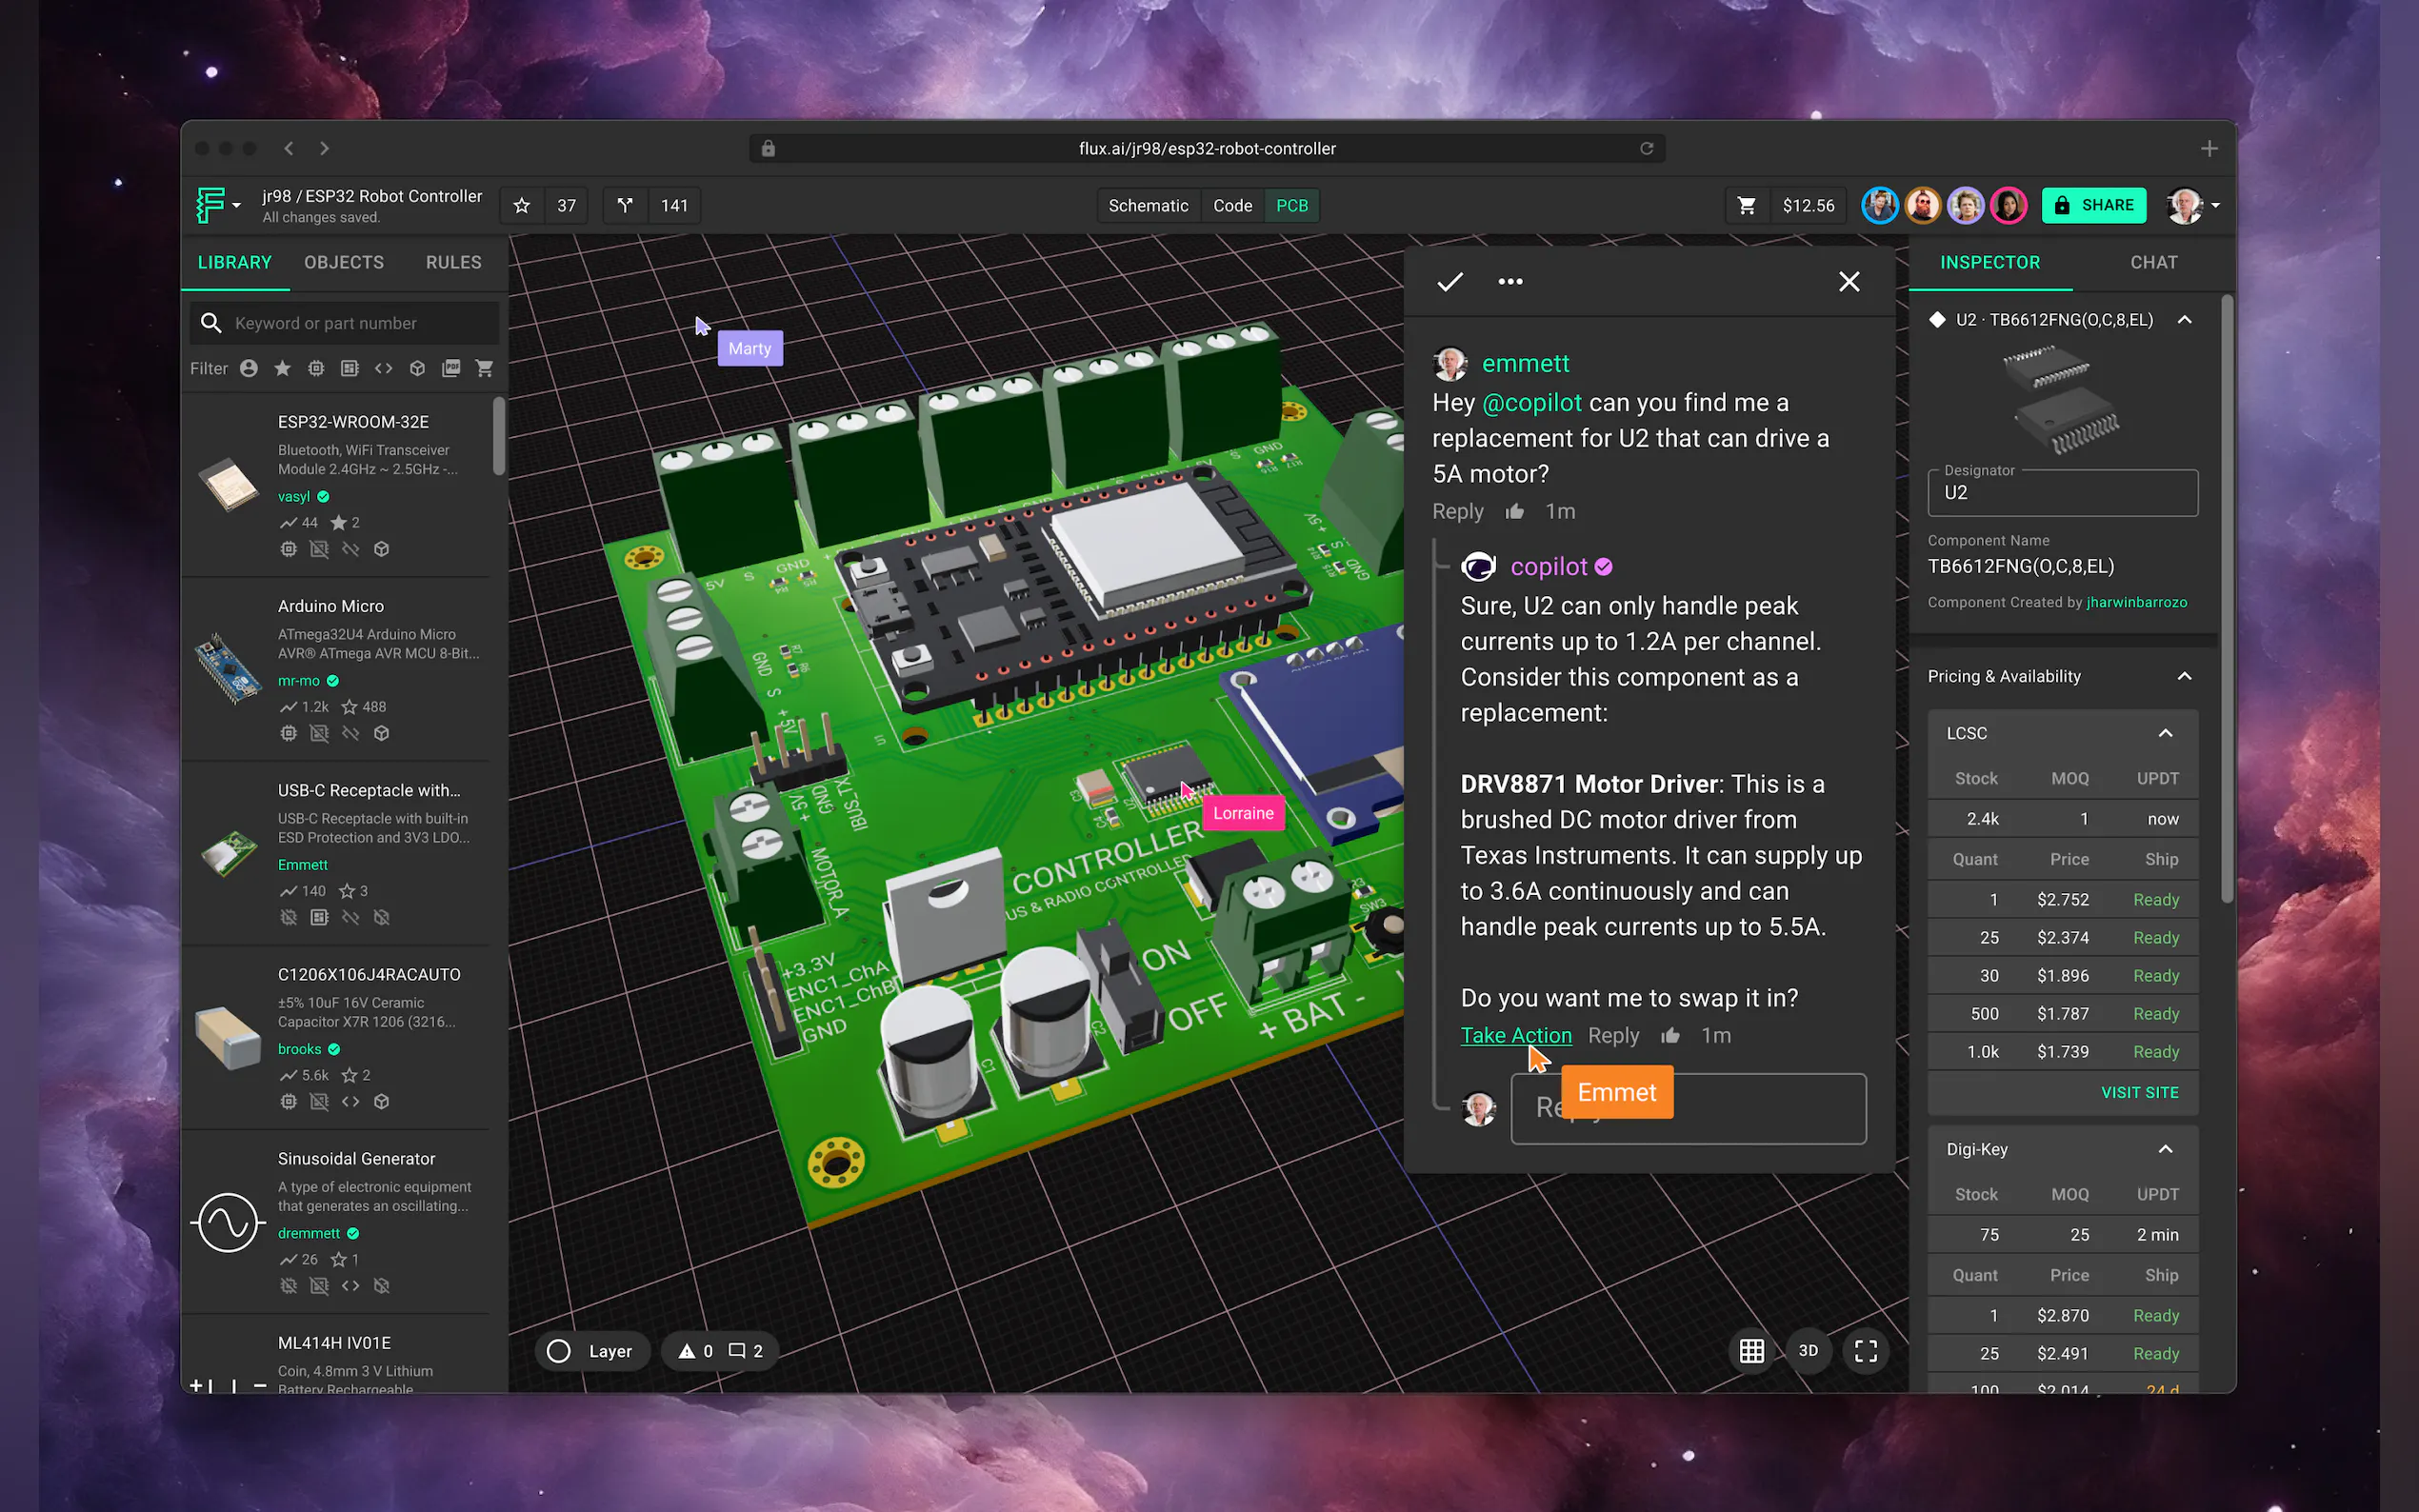
Task: Click Take Action on copilot's suggestion
Action: (1516, 1035)
